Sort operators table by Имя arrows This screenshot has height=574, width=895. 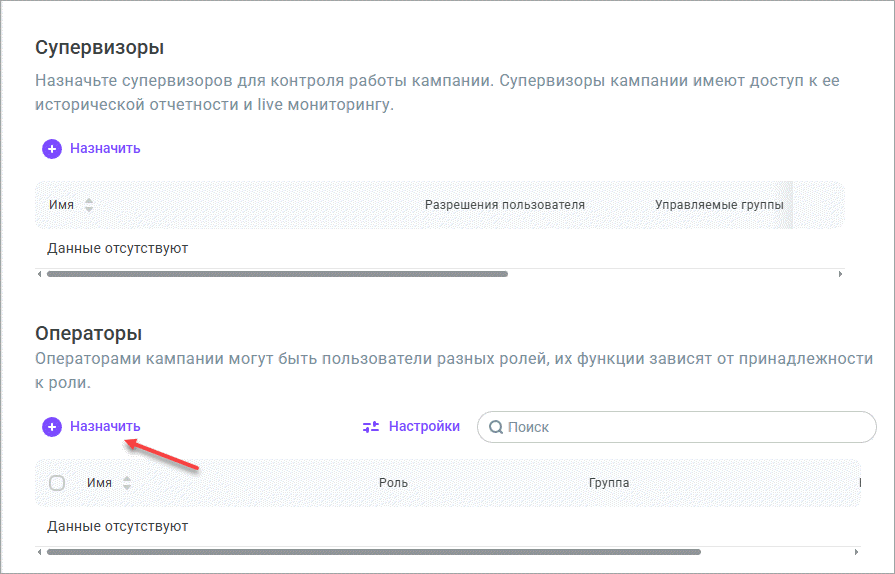127,483
